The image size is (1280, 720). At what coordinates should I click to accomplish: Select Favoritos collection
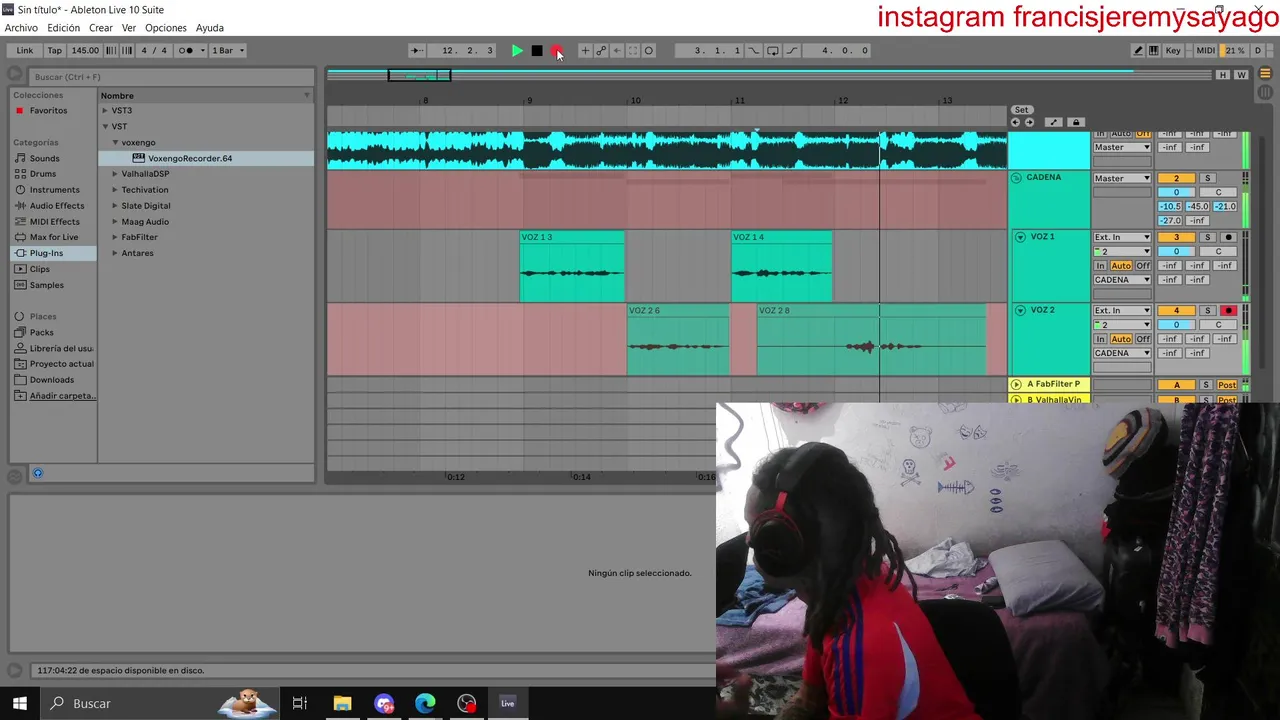tap(49, 111)
